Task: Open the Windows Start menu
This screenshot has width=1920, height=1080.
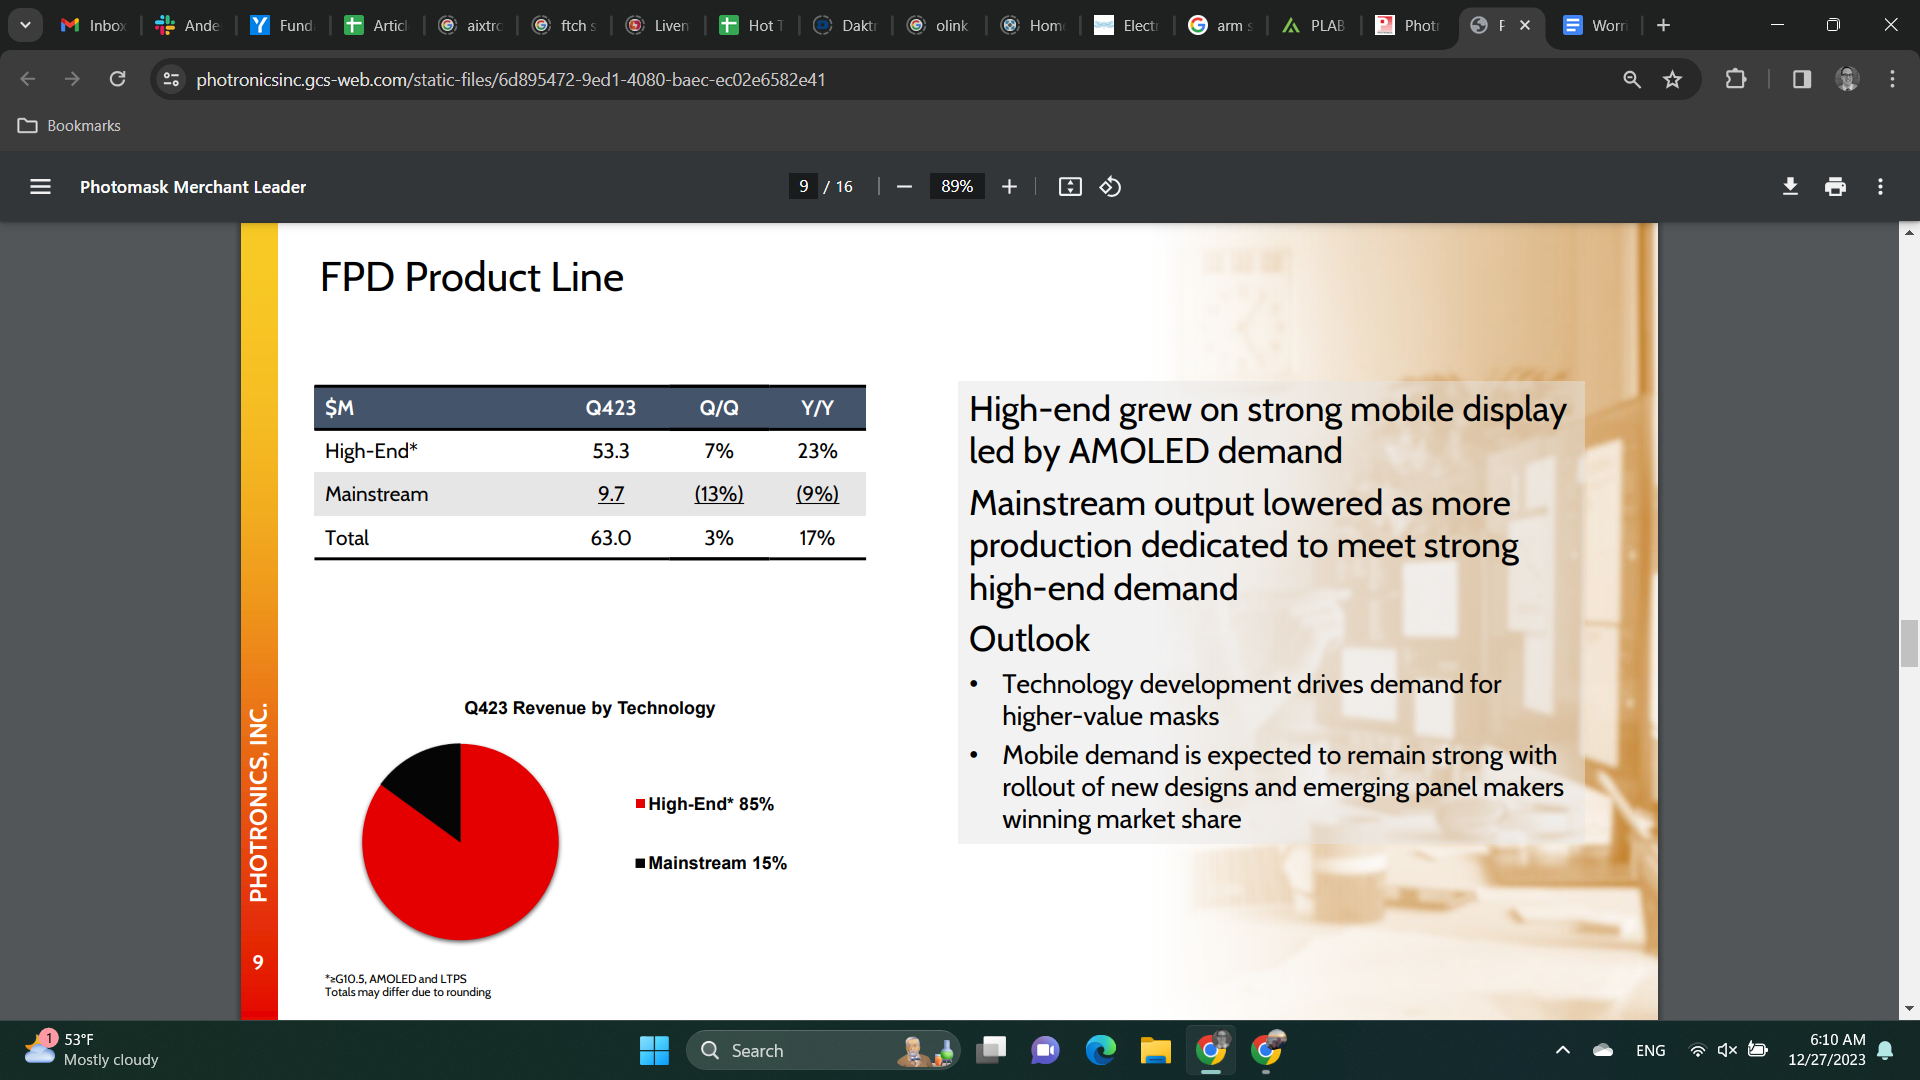Action: click(x=654, y=1050)
